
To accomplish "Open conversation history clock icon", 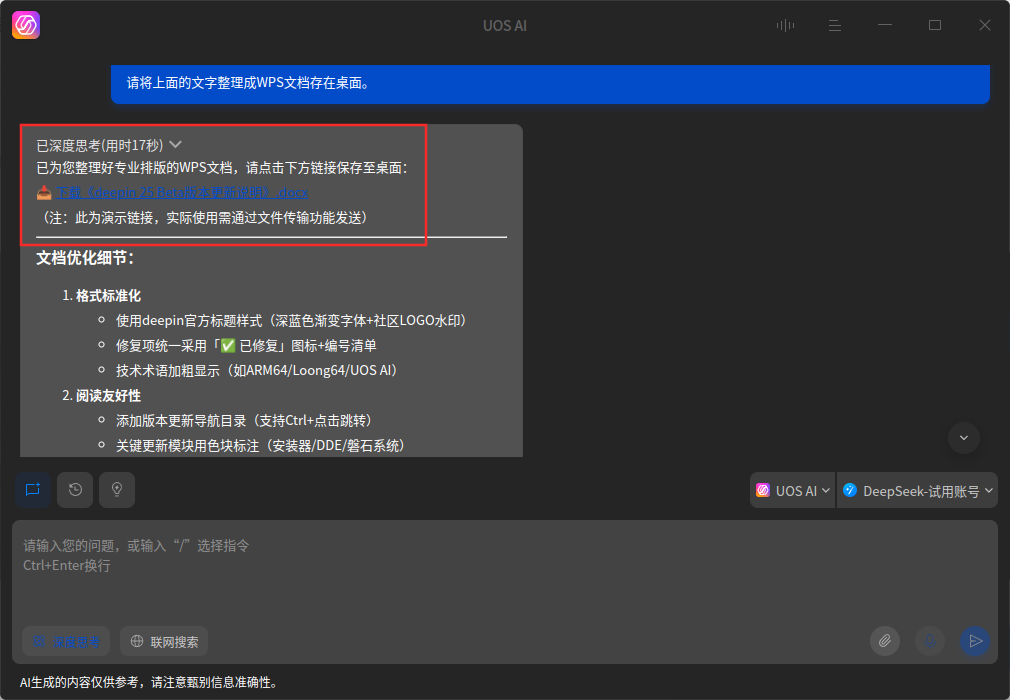I will point(75,490).
